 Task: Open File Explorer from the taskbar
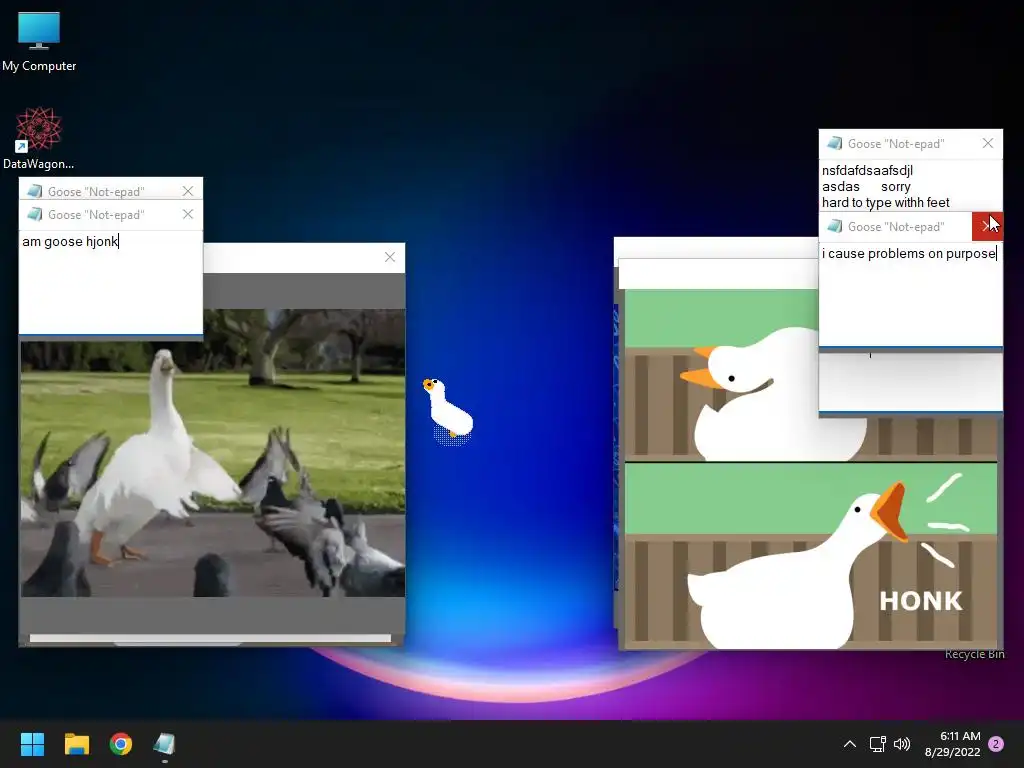[76, 744]
